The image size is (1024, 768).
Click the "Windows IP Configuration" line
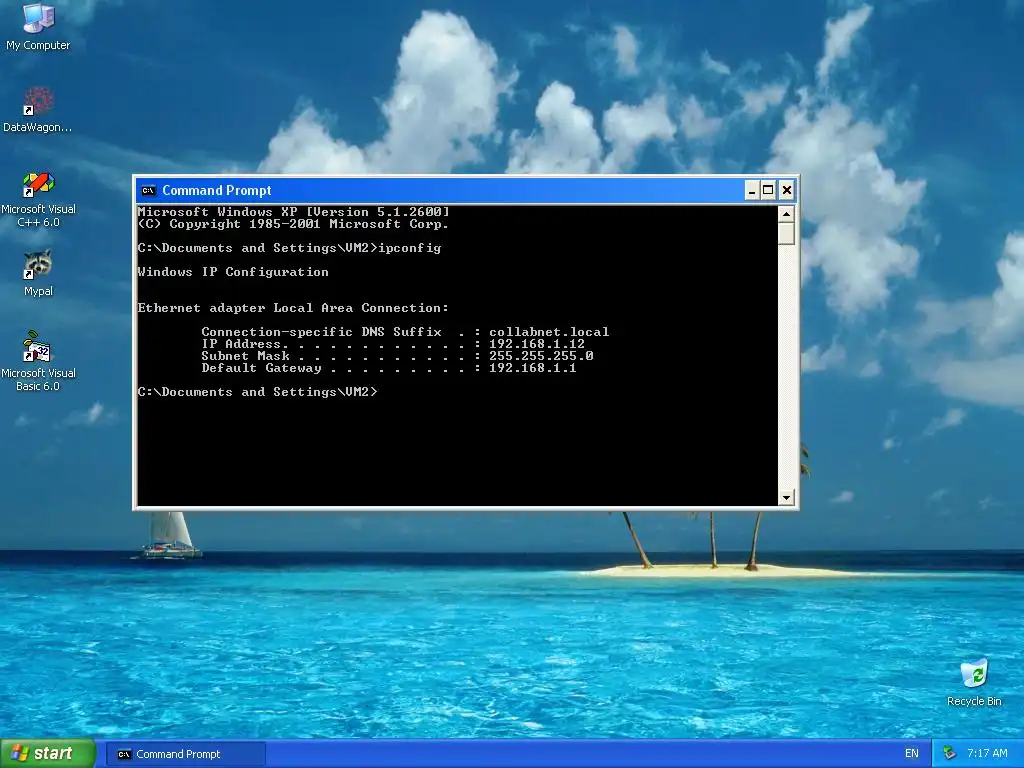pos(233,272)
